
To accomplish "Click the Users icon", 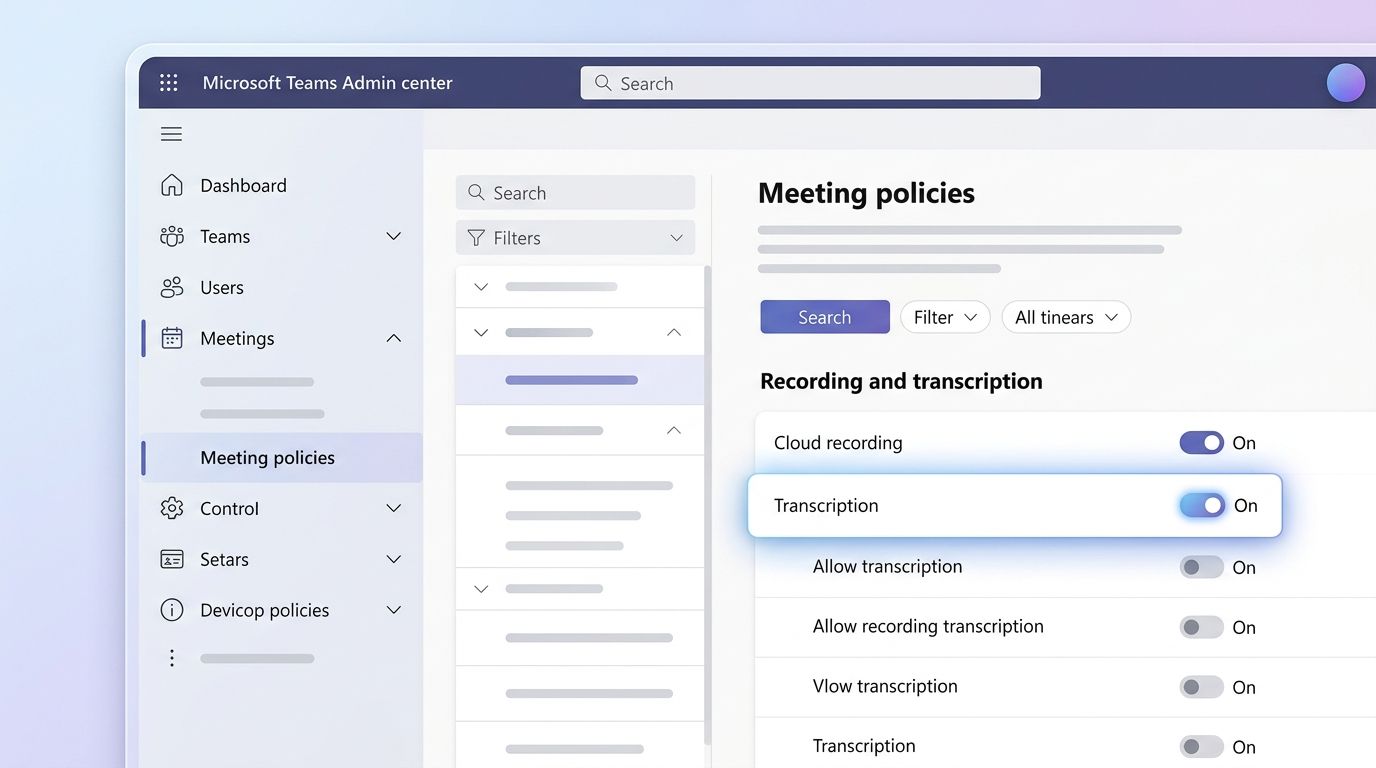I will click(x=171, y=287).
